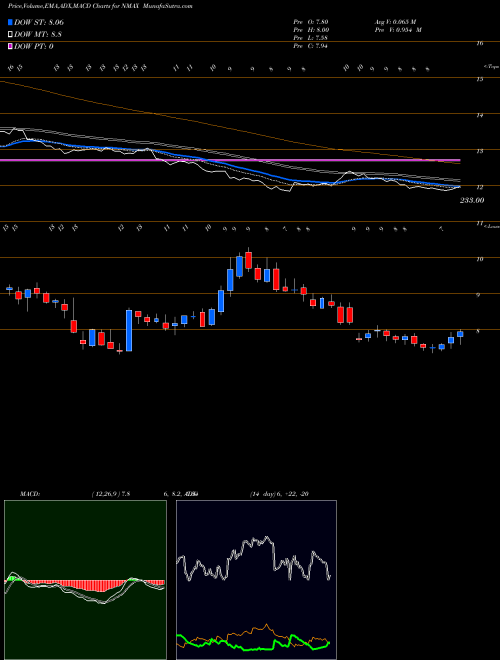This screenshot has height=660, width=500.
Task: Click the tall blue candlestick rising from 7.5
Action: point(129,330)
